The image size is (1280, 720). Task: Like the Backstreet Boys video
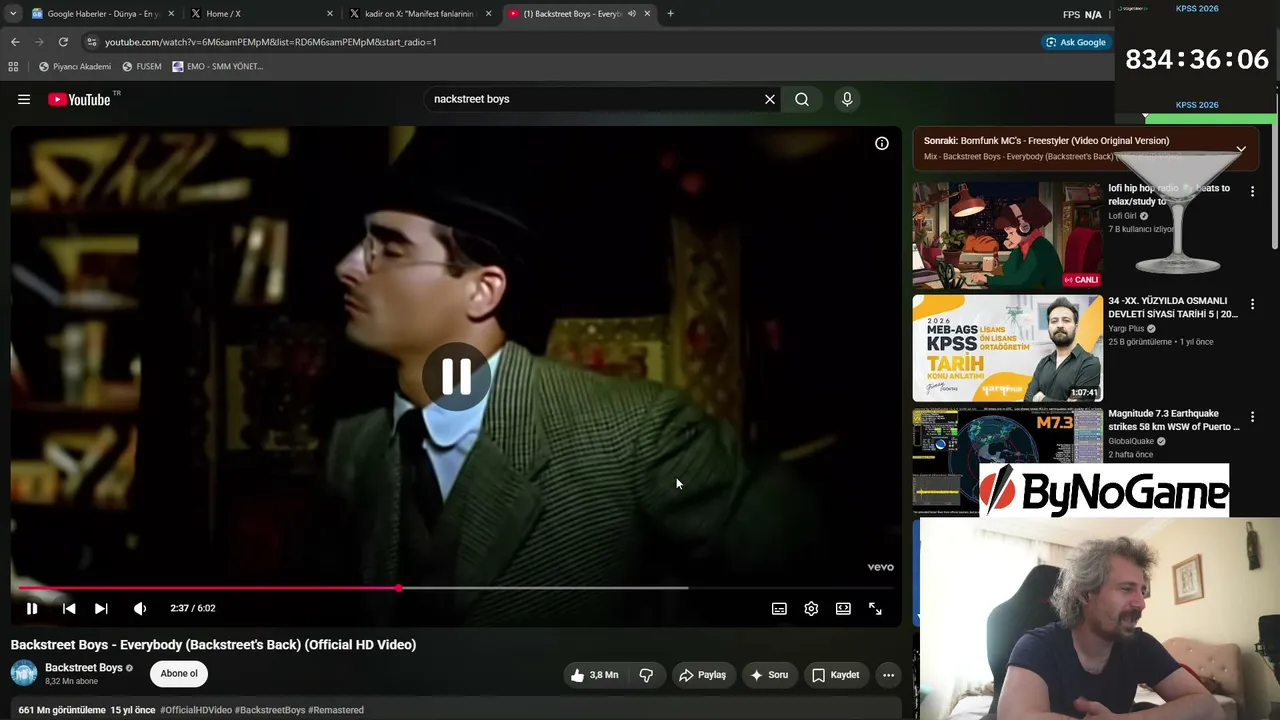[594, 675]
